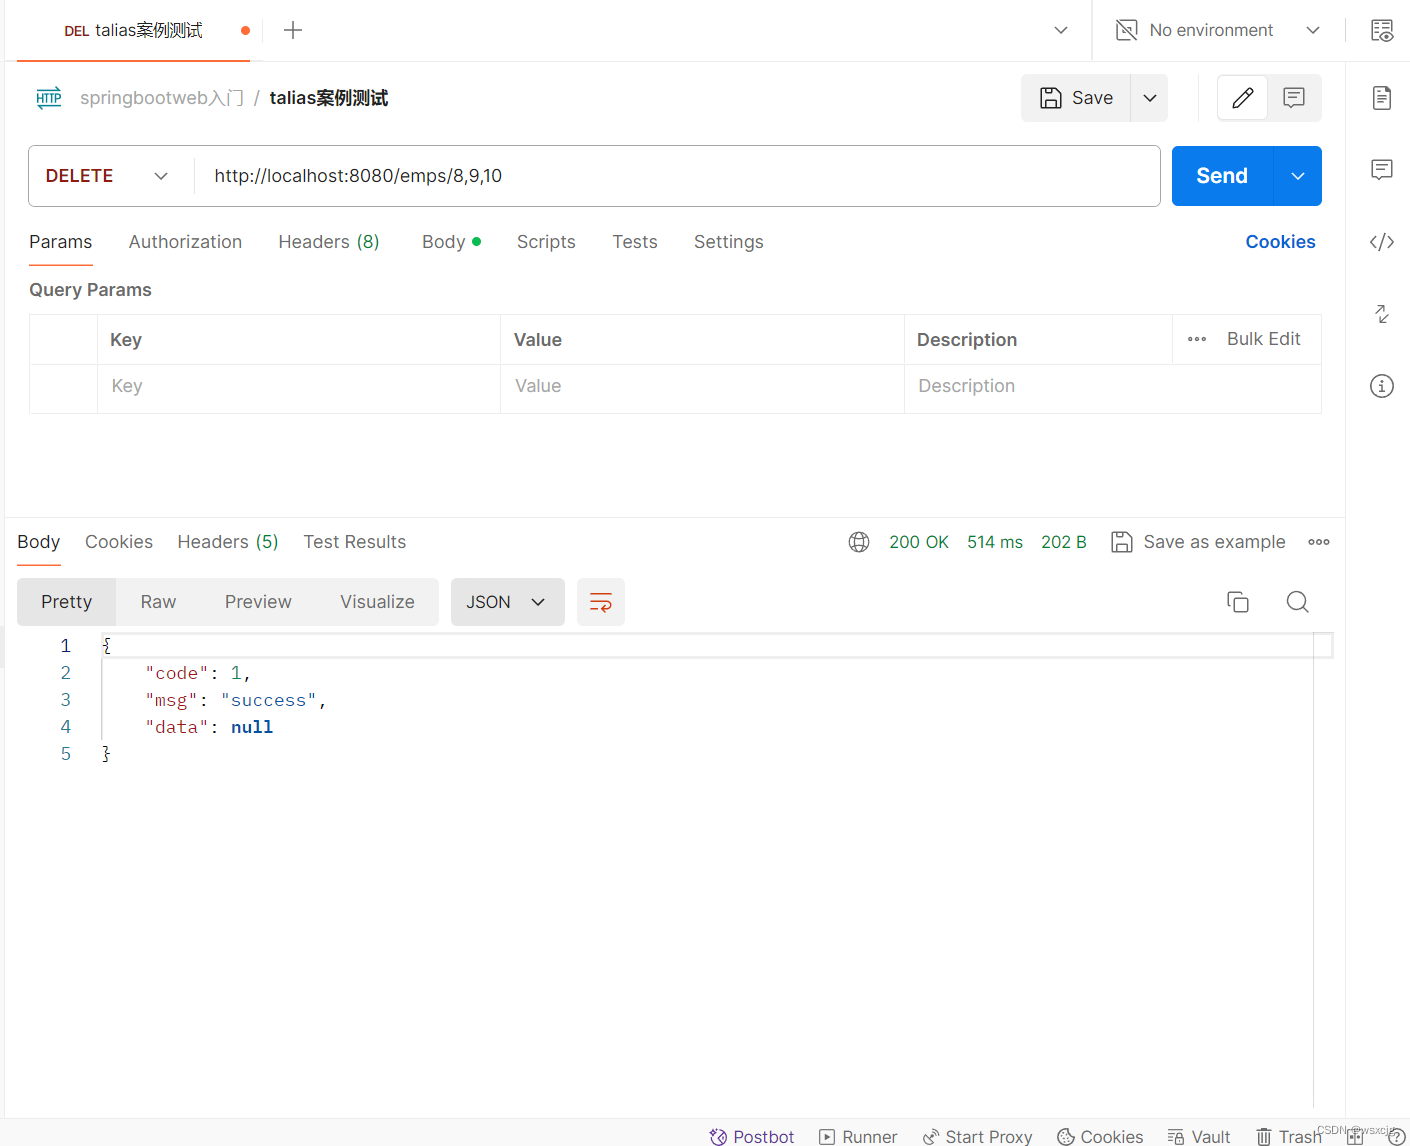Click Bulk Edit
This screenshot has height=1146, width=1410.
pyautogui.click(x=1264, y=339)
